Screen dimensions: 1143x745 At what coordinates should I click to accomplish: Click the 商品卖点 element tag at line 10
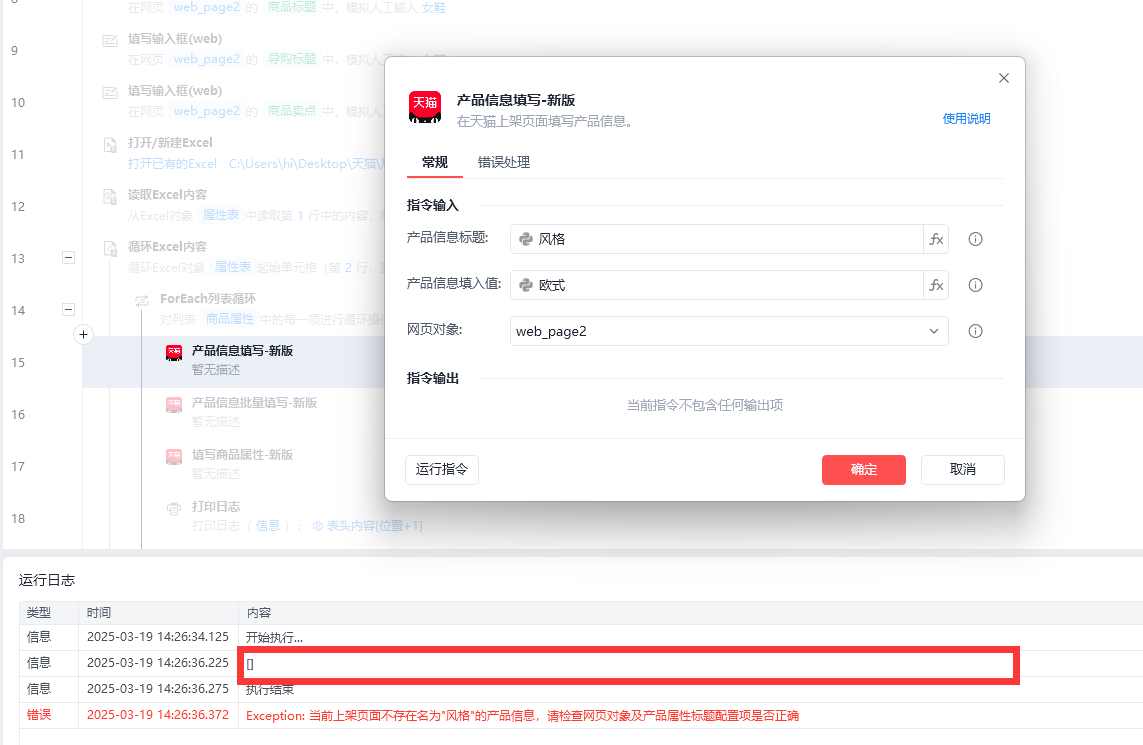pyautogui.click(x=292, y=111)
